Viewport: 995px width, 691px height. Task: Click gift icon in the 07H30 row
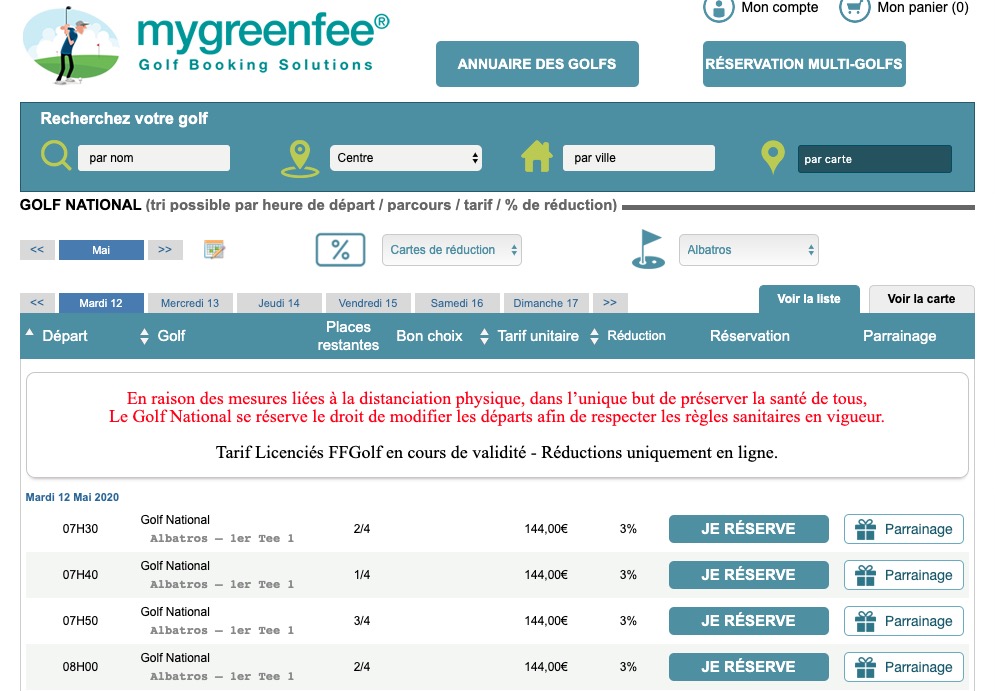866,529
